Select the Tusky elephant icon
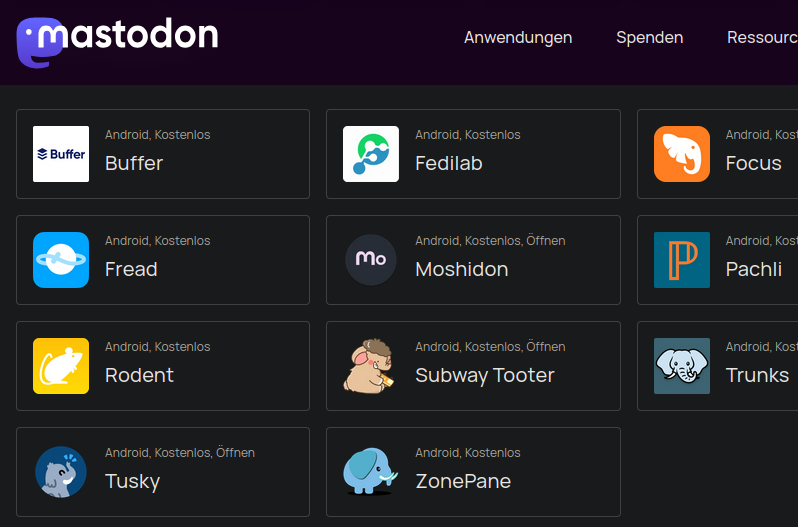798x527 pixels. (x=61, y=472)
